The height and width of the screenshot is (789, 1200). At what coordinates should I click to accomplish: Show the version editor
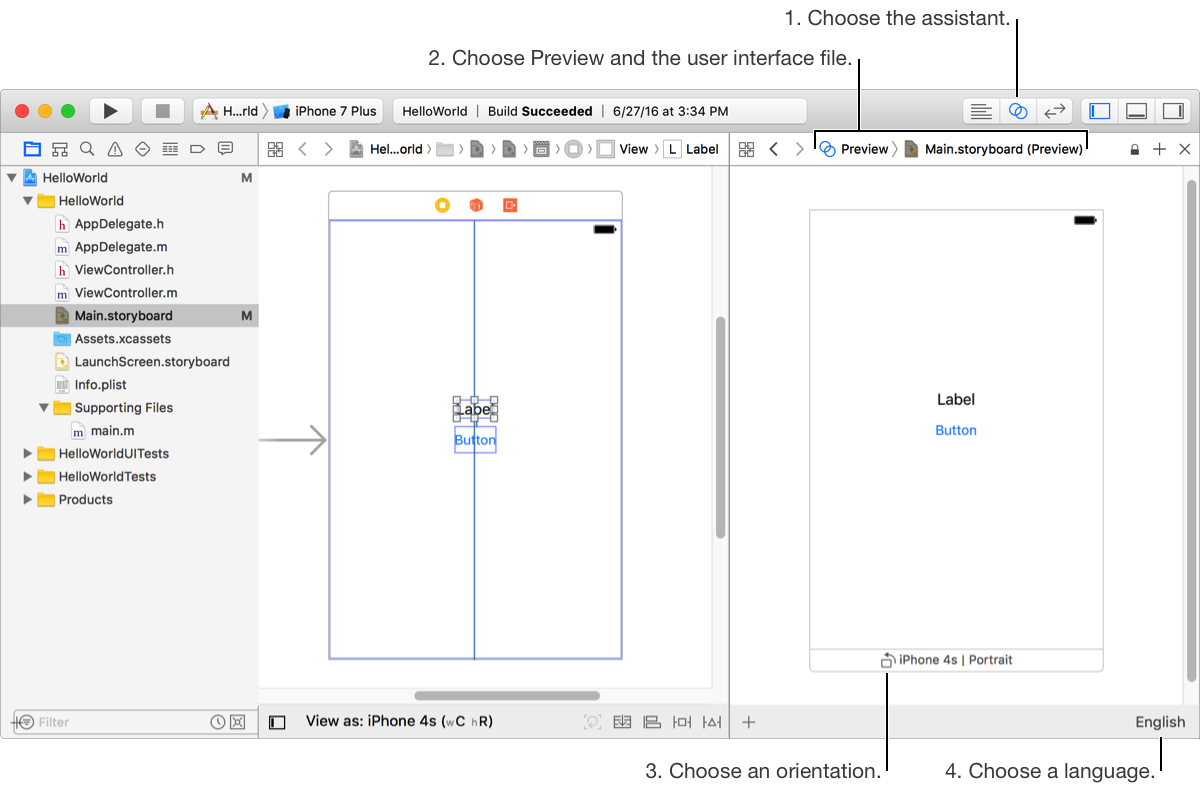point(1054,111)
